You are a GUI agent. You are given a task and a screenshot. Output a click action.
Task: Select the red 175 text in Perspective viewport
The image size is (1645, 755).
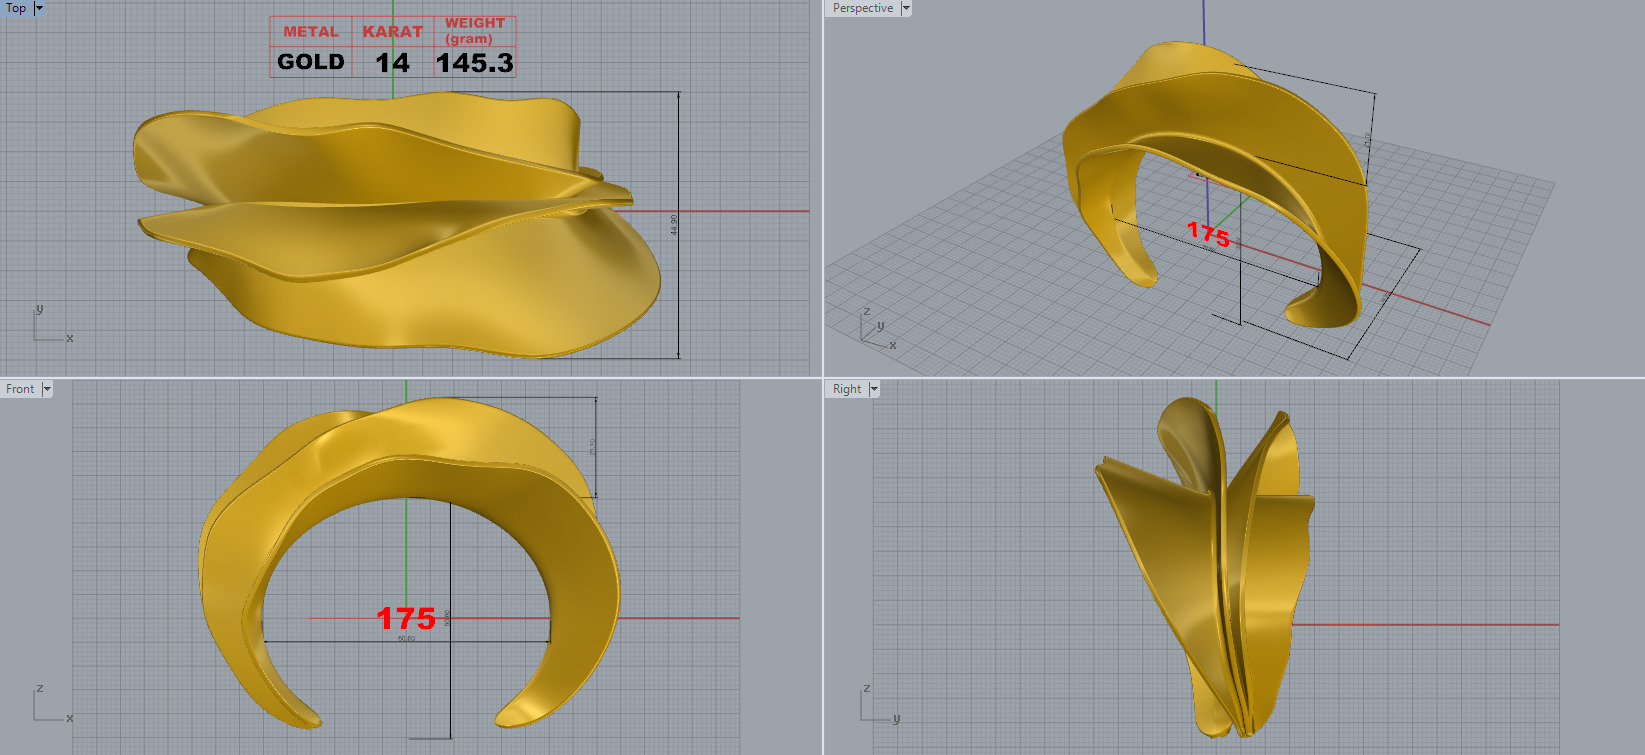(x=1208, y=234)
